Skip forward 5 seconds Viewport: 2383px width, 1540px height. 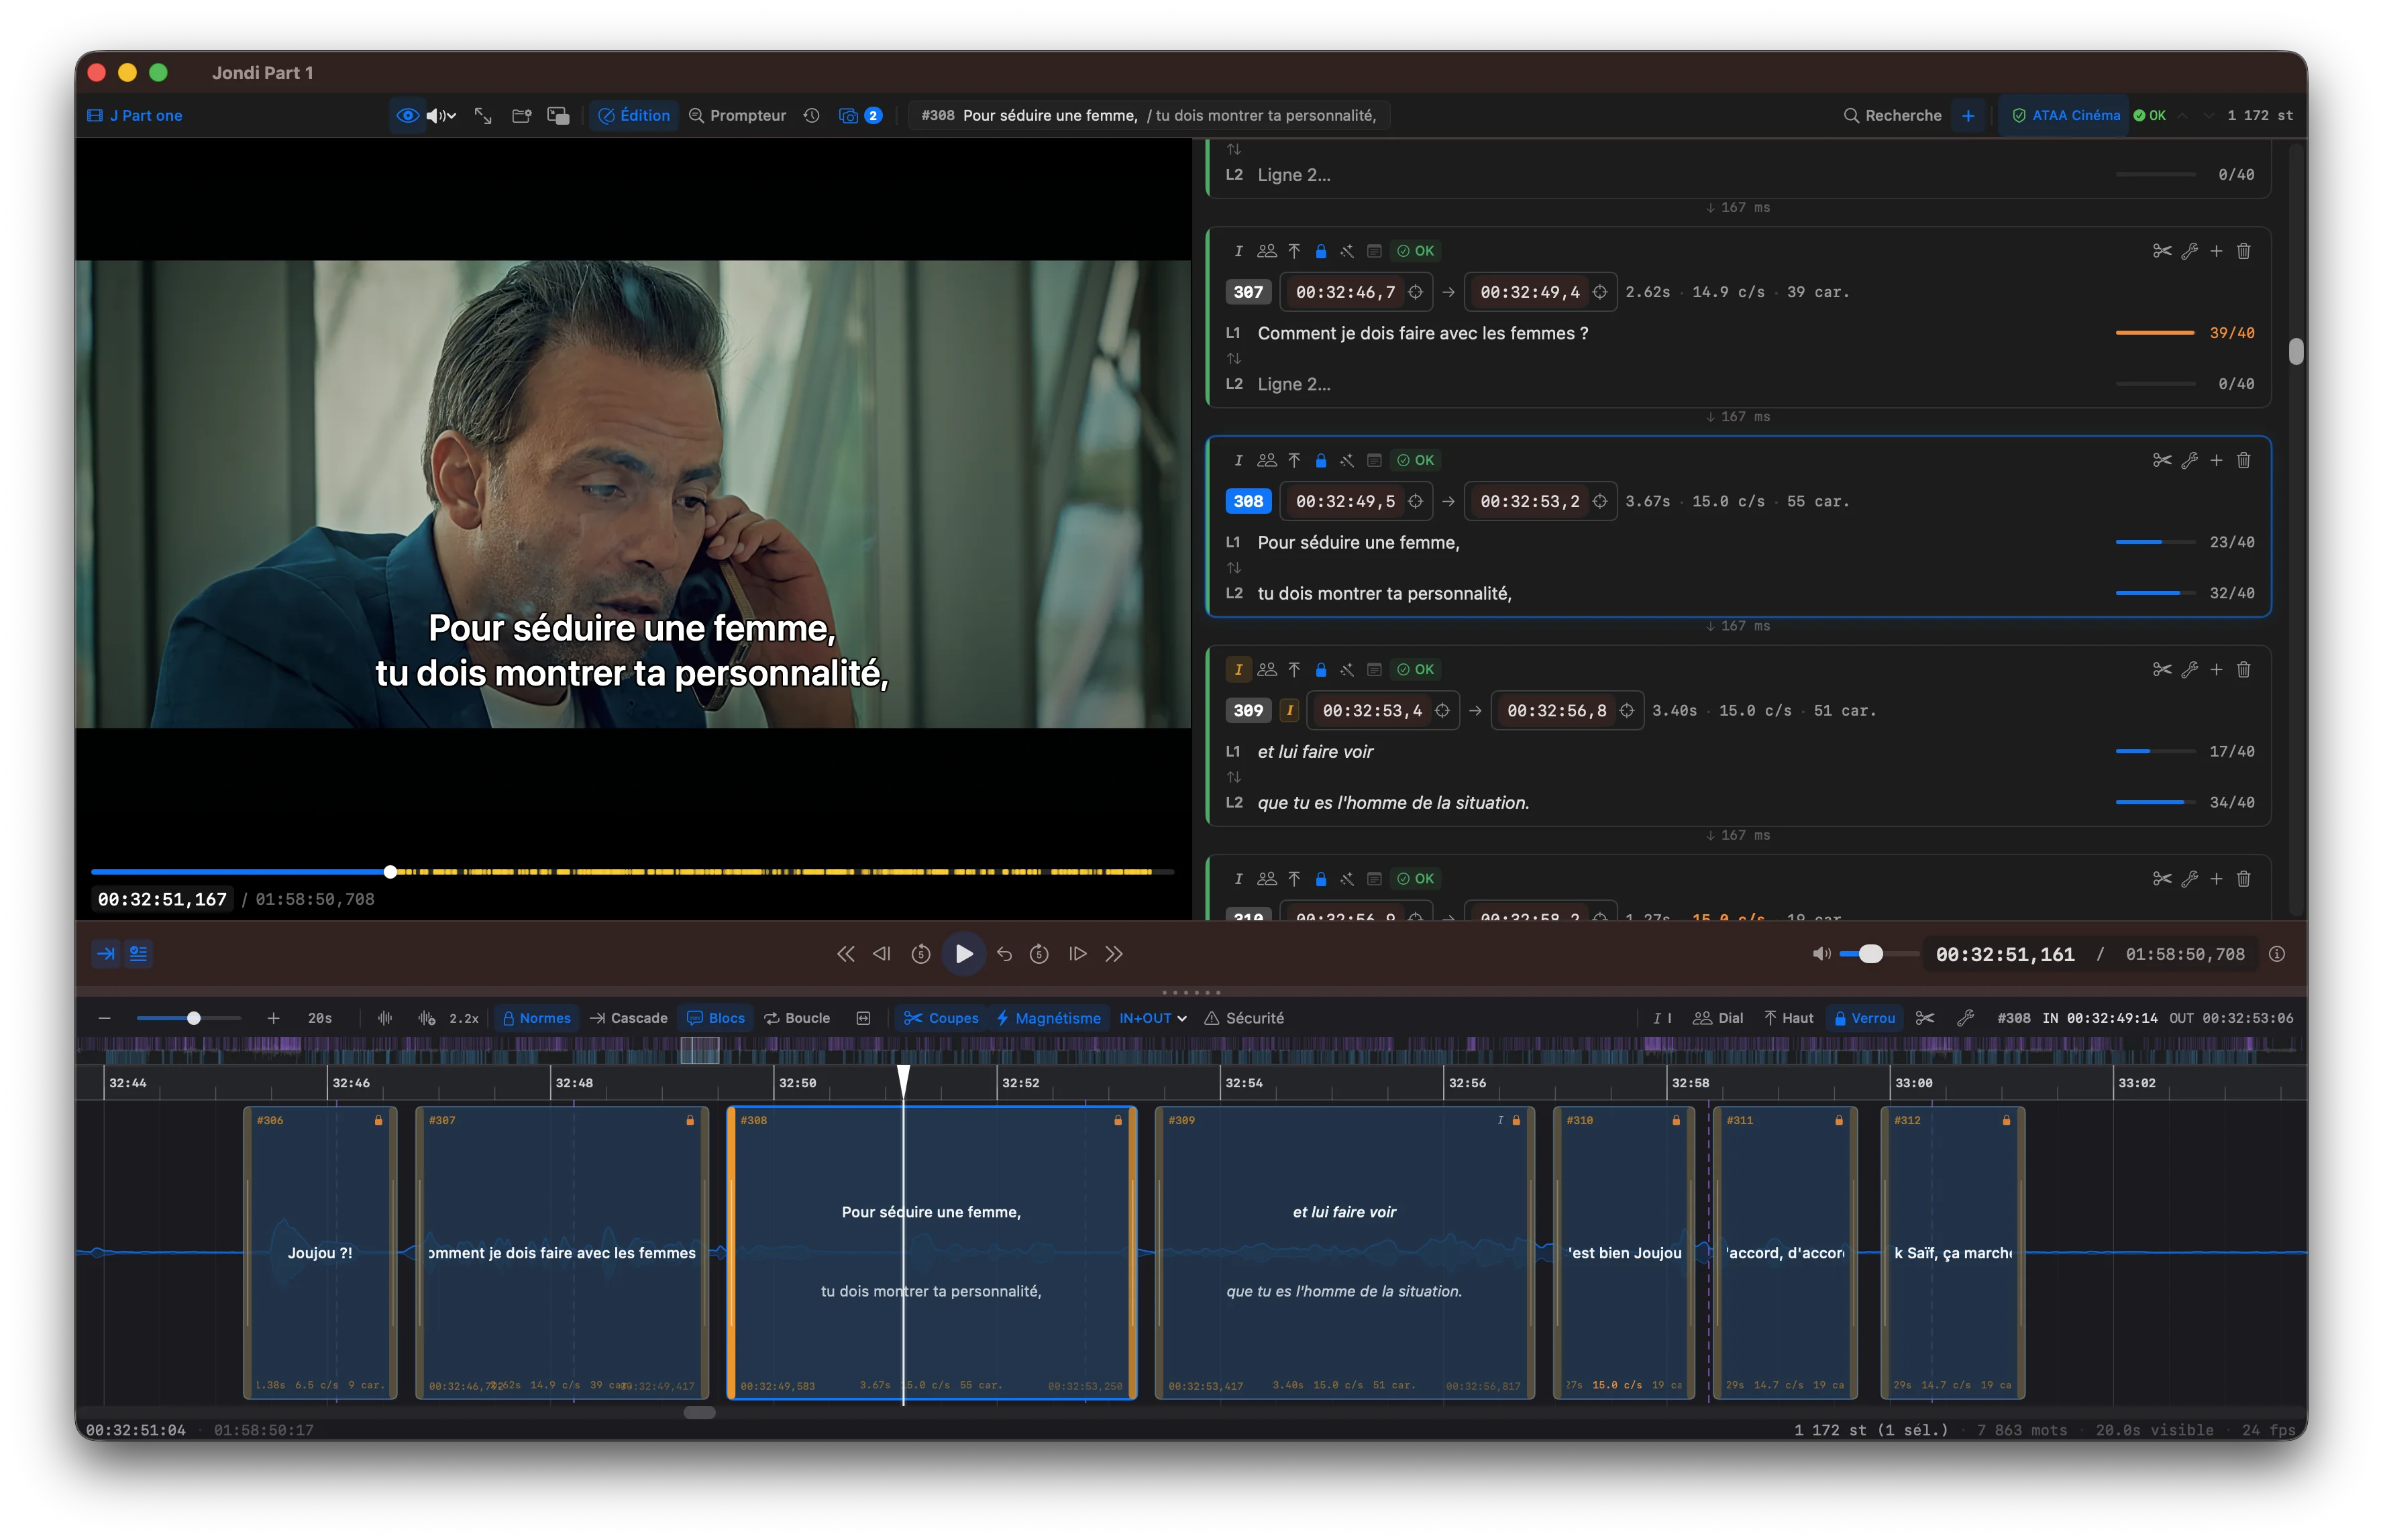(1039, 954)
